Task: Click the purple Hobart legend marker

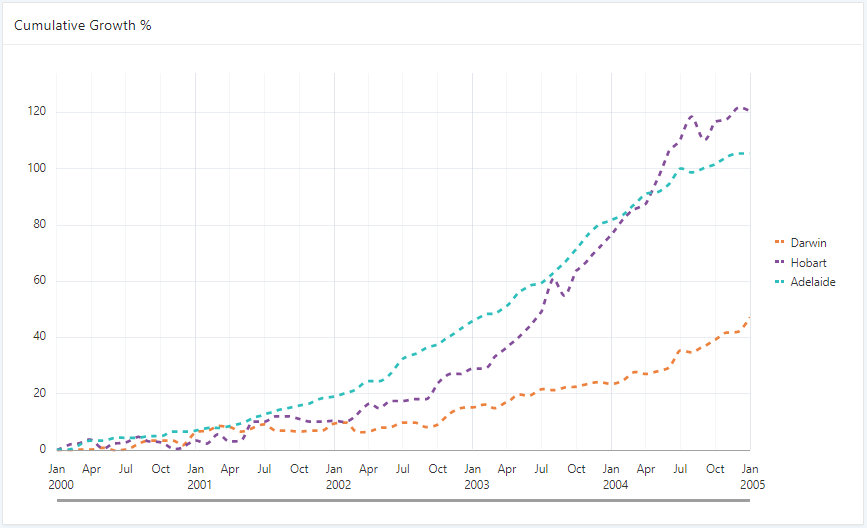Action: tap(780, 262)
